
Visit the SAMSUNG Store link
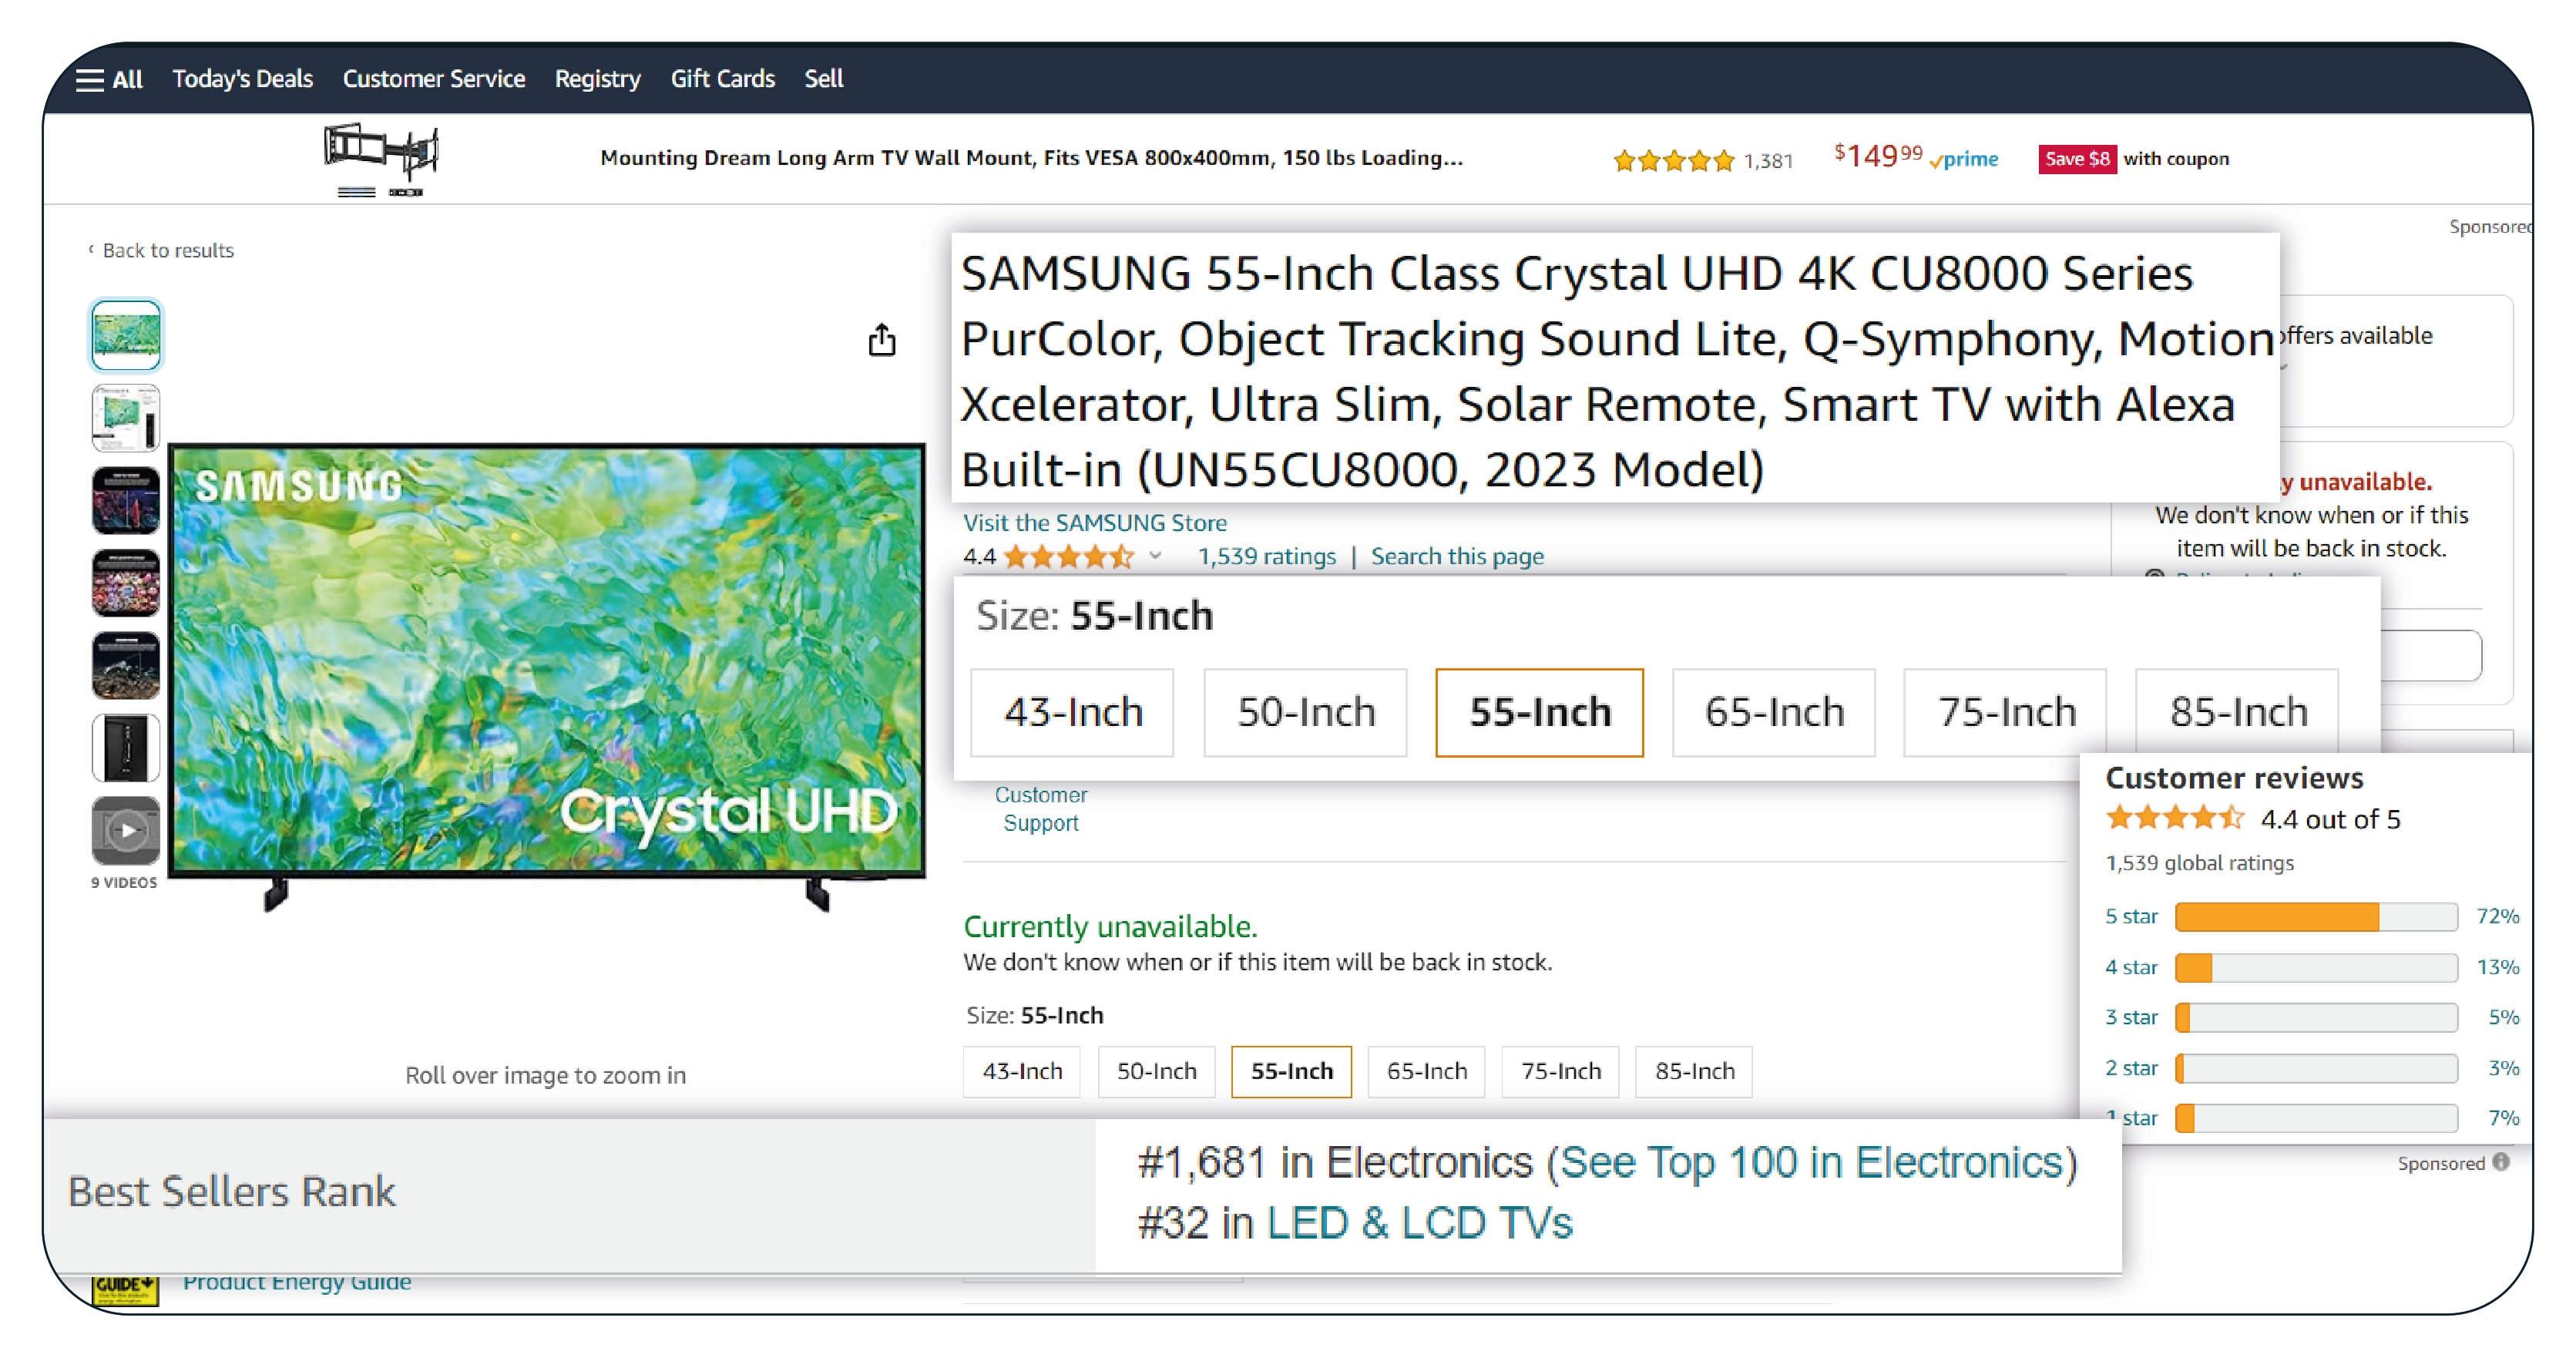pos(1094,522)
